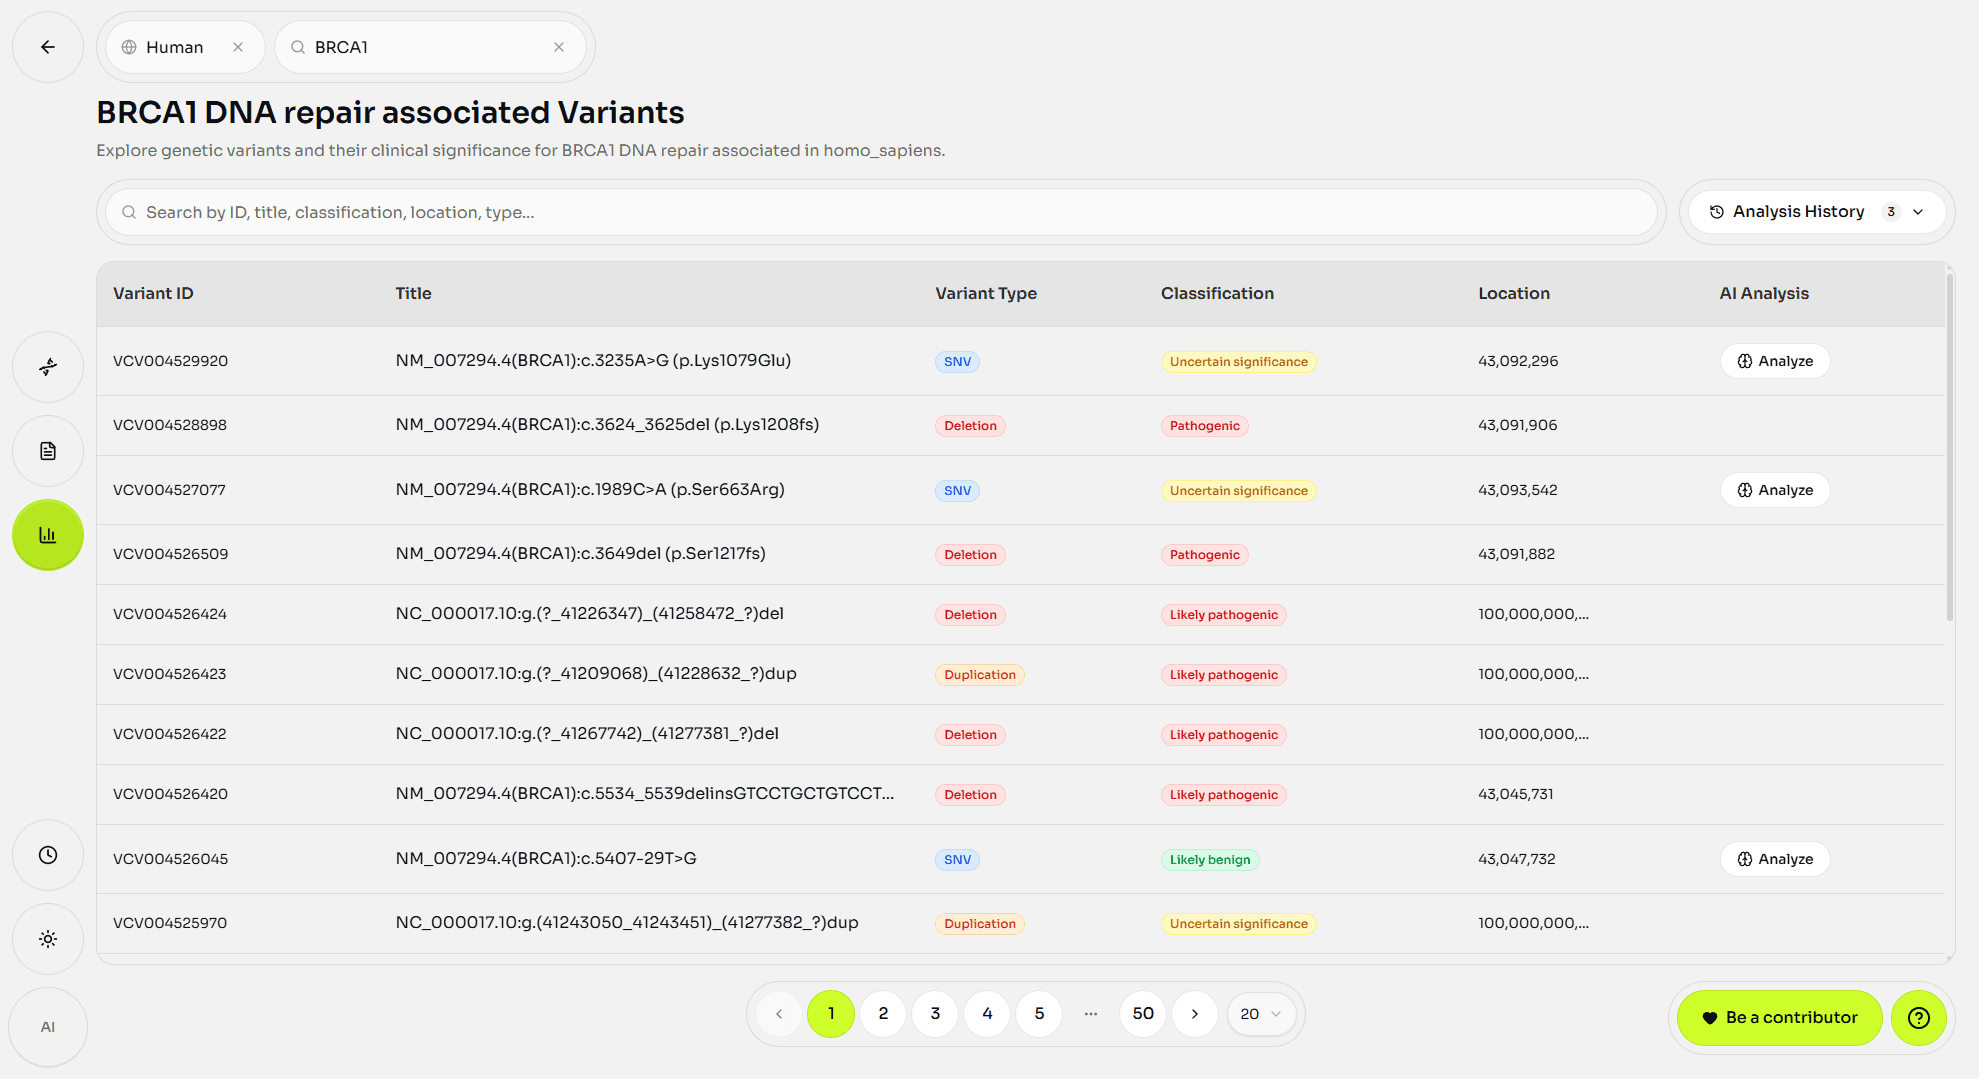This screenshot has width=1979, height=1079.
Task: Focus the variant search field
Action: click(x=880, y=212)
